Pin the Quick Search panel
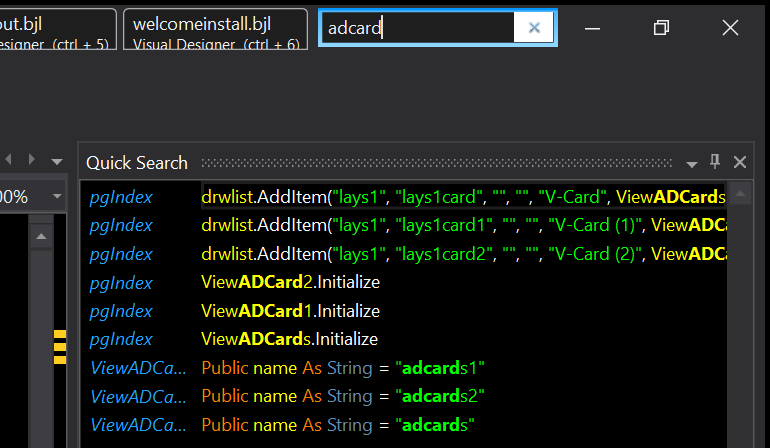The width and height of the screenshot is (770, 448). tap(715, 162)
